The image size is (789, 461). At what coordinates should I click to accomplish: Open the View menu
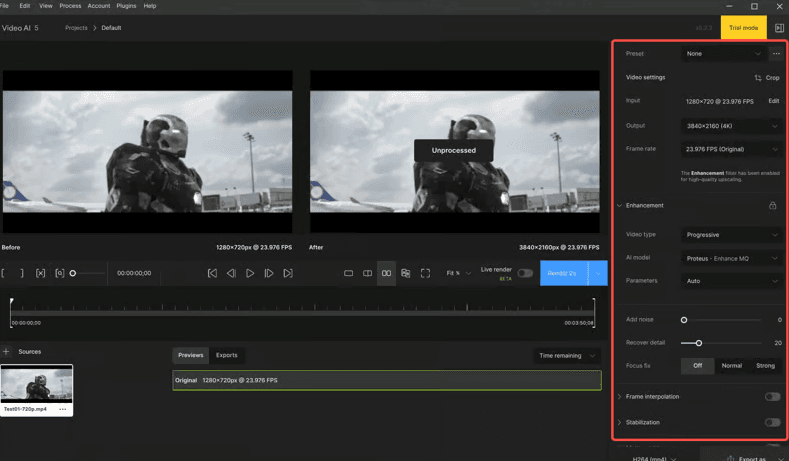coord(46,6)
